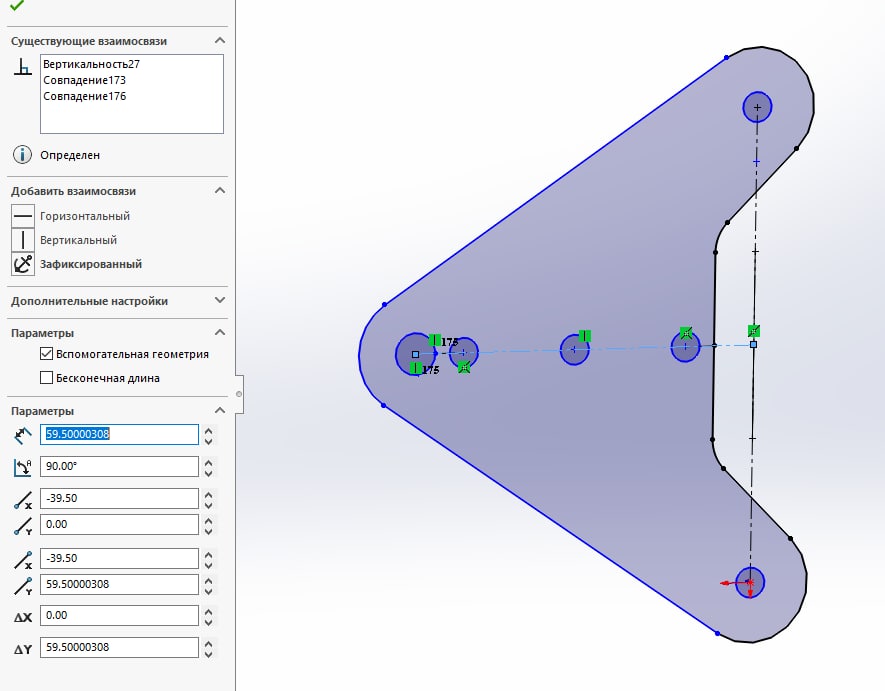The image size is (885, 691).
Task: Add Зафиксированный relation
Action: (91, 264)
